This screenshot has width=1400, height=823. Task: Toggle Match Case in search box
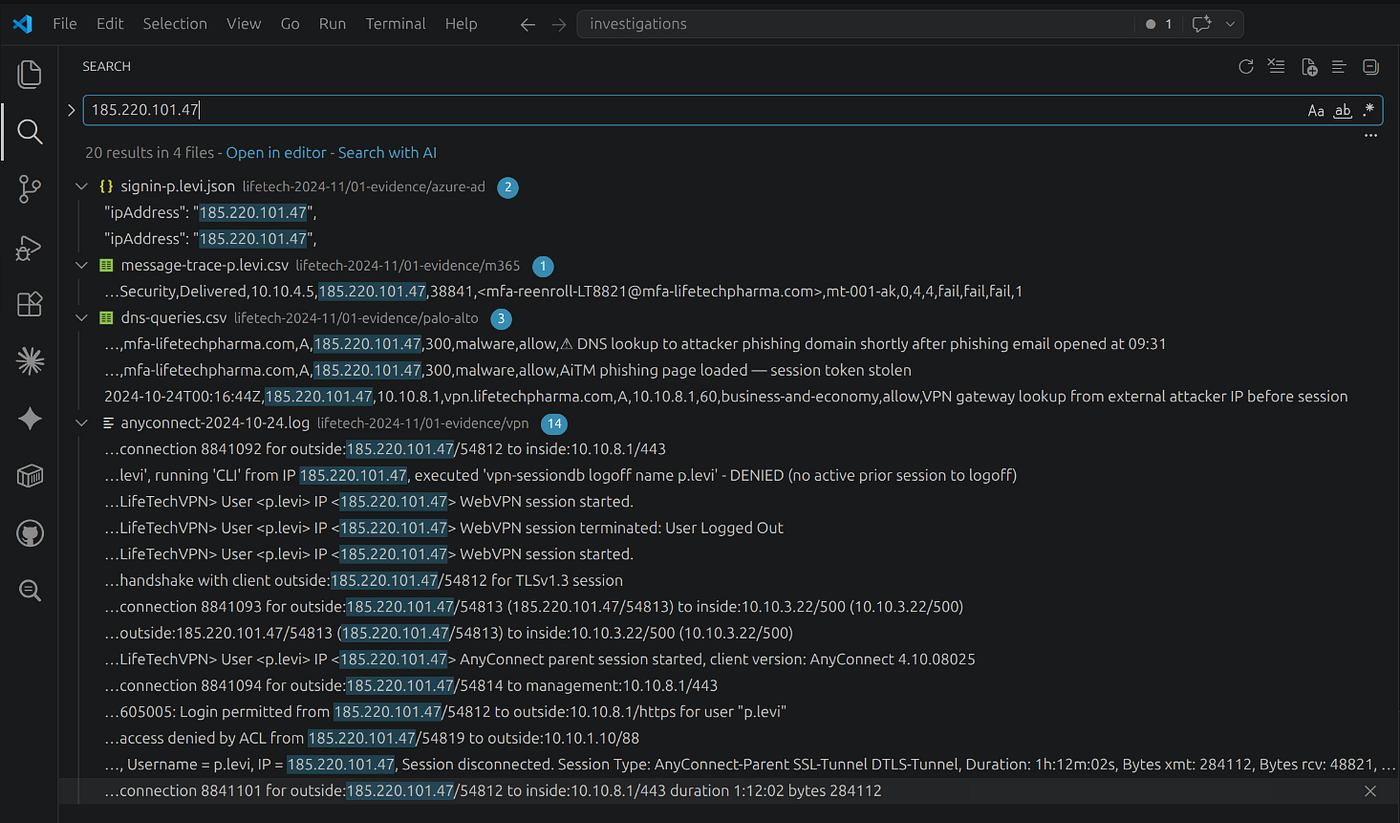(x=1316, y=111)
